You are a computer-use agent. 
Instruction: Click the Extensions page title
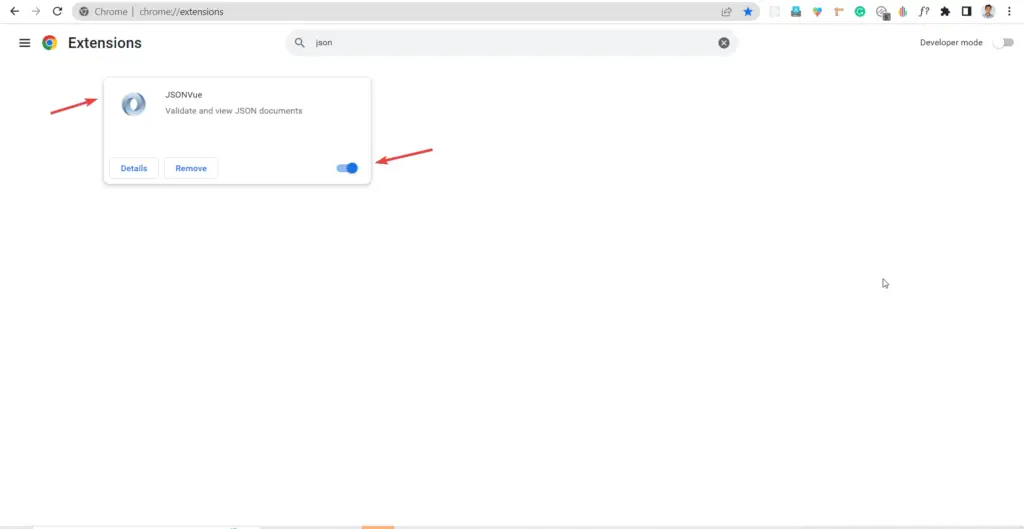point(104,42)
